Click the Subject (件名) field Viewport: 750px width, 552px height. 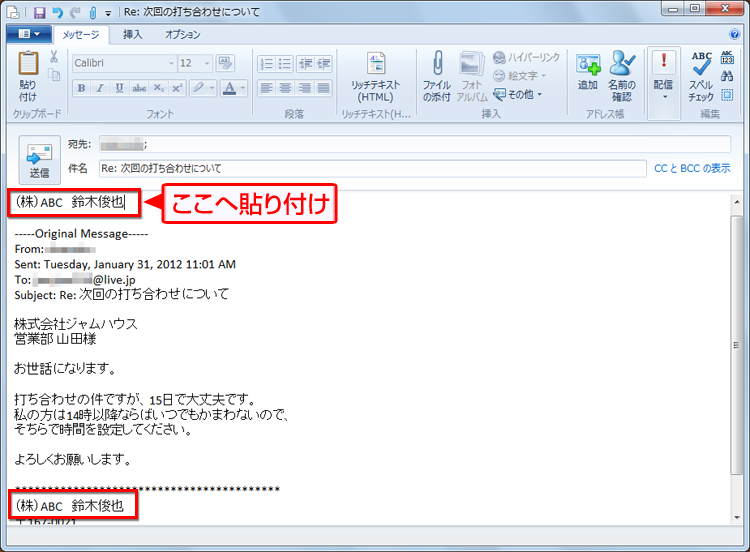[373, 168]
